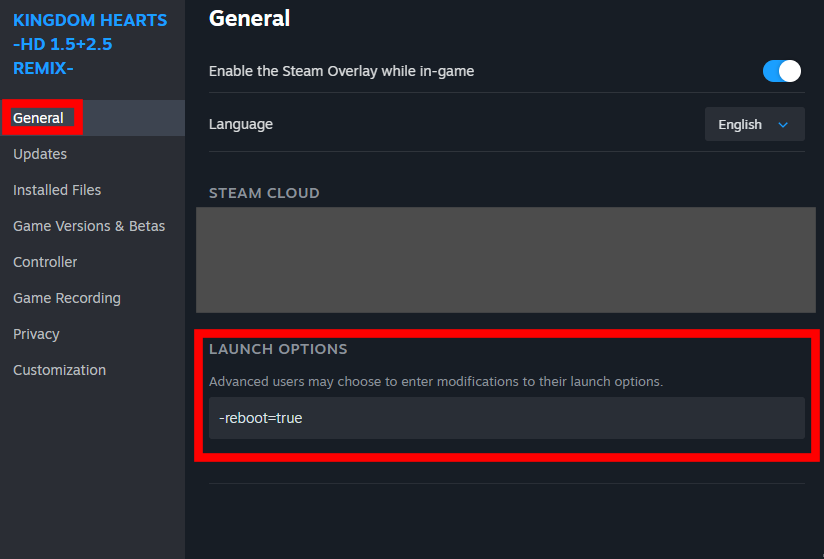This screenshot has width=824, height=559.
Task: Toggle the Steam Overlay while in-game switch
Action: point(781,71)
